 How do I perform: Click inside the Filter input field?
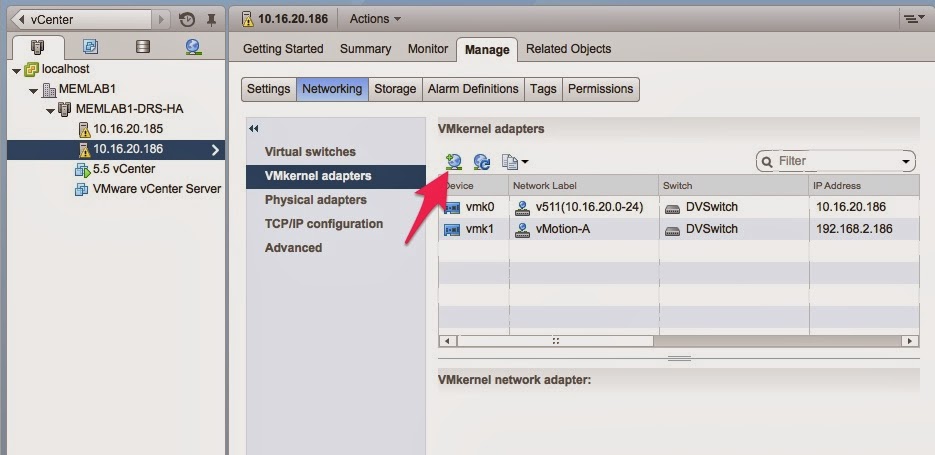[836, 162]
